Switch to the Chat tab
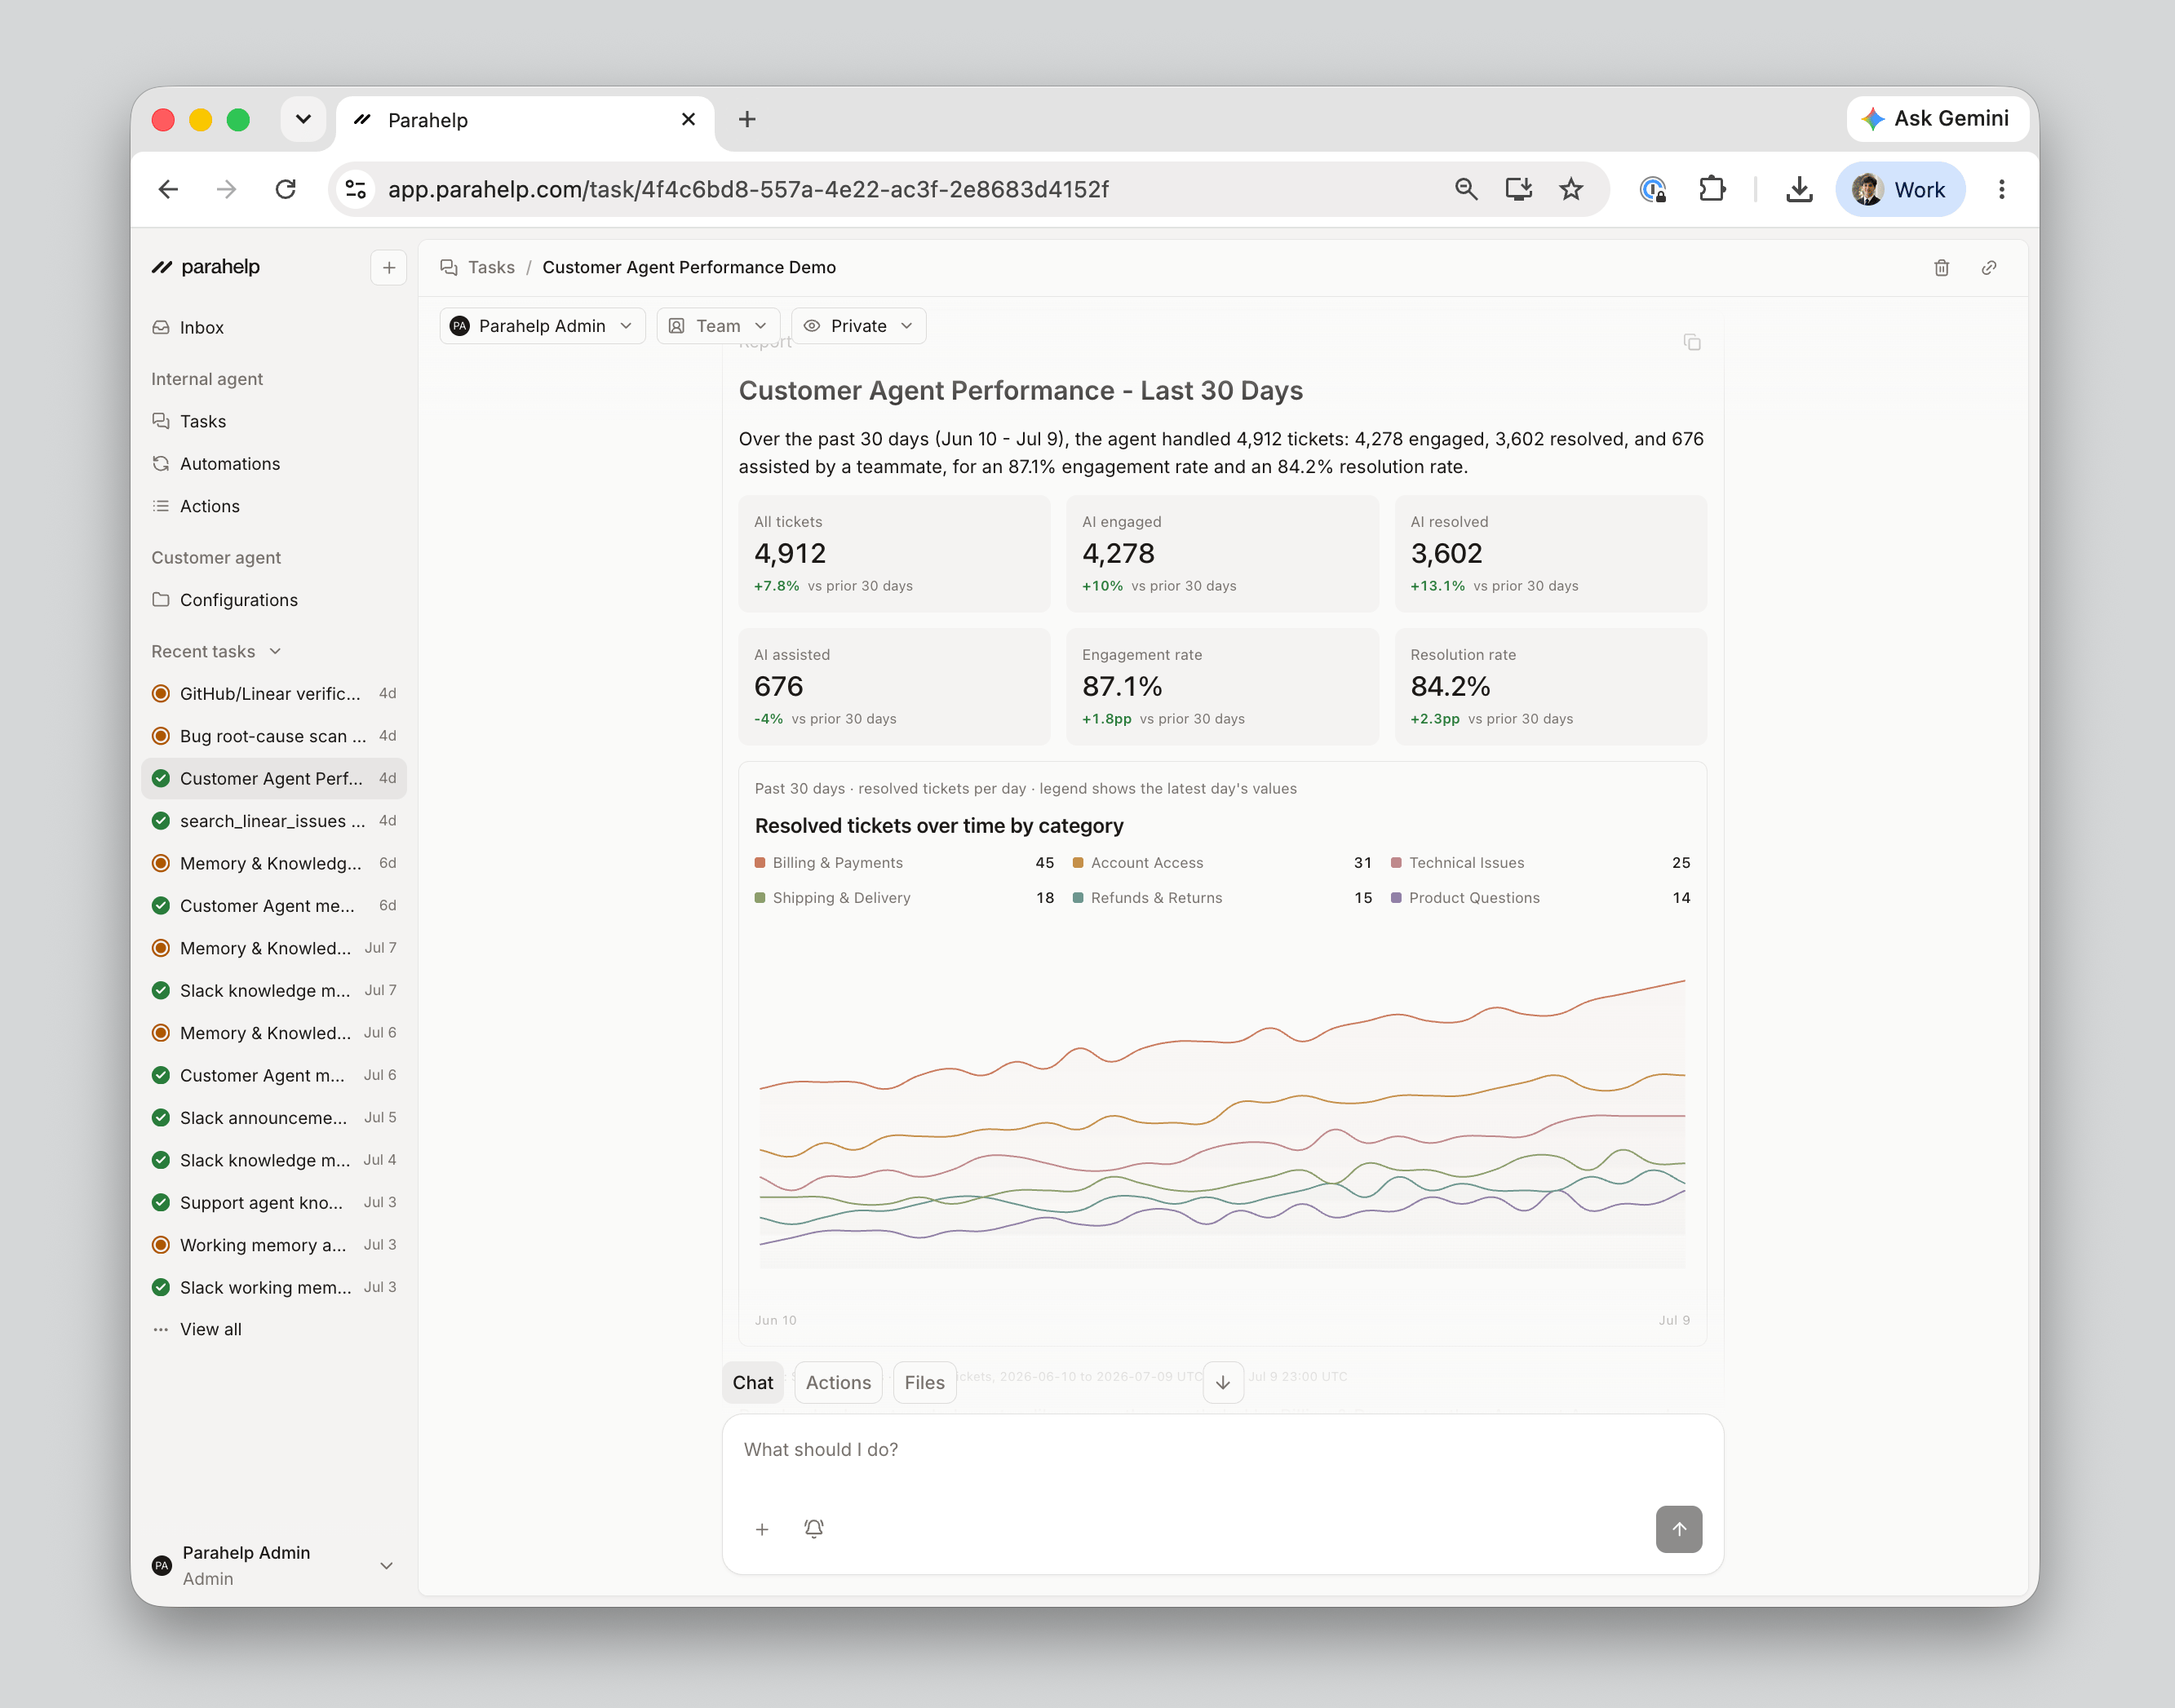Viewport: 2175px width, 1708px height. click(x=753, y=1382)
